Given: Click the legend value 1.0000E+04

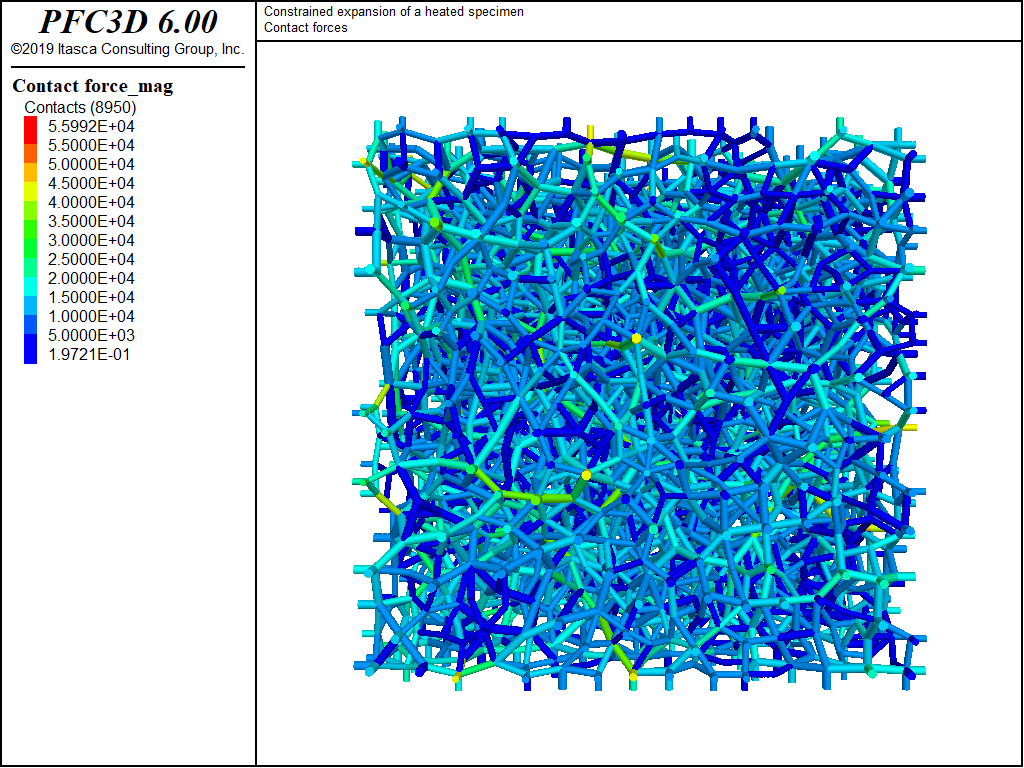Looking at the screenshot, I should 91,316.
